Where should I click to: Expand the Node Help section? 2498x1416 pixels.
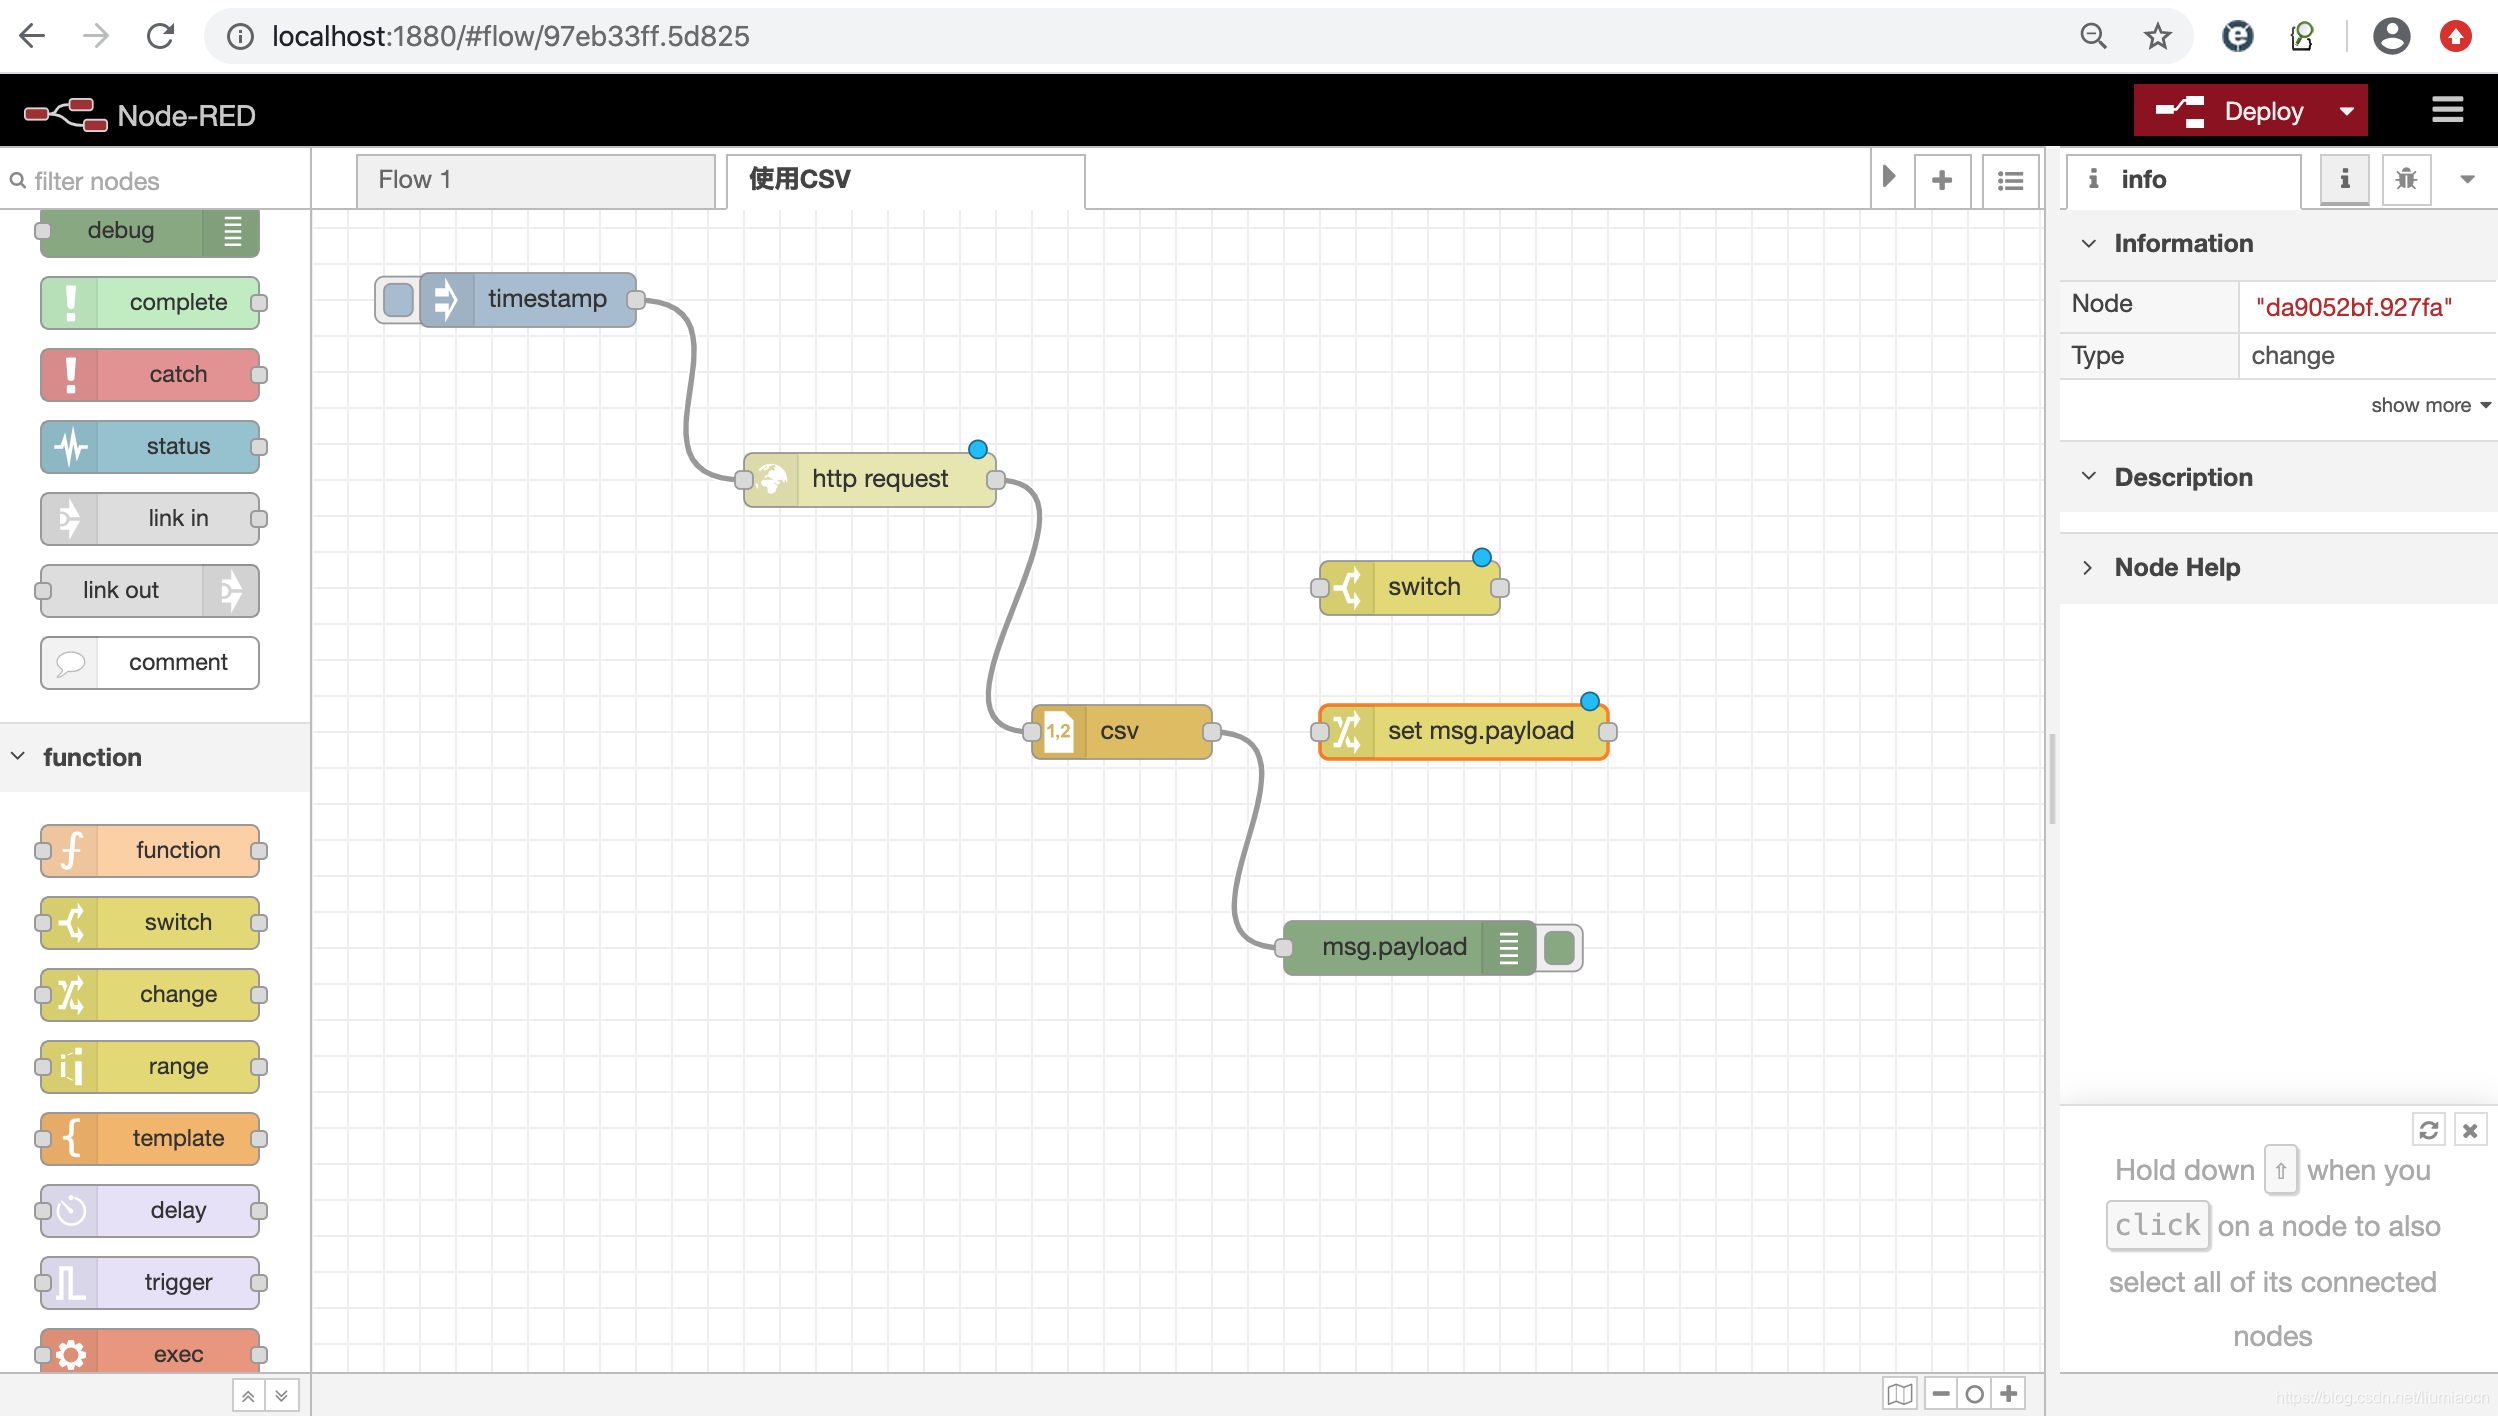tap(2176, 567)
